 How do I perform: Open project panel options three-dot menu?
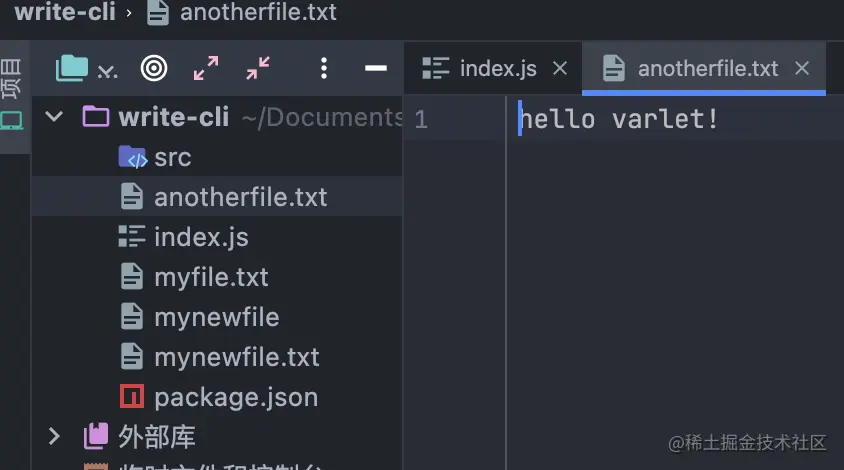click(x=323, y=68)
